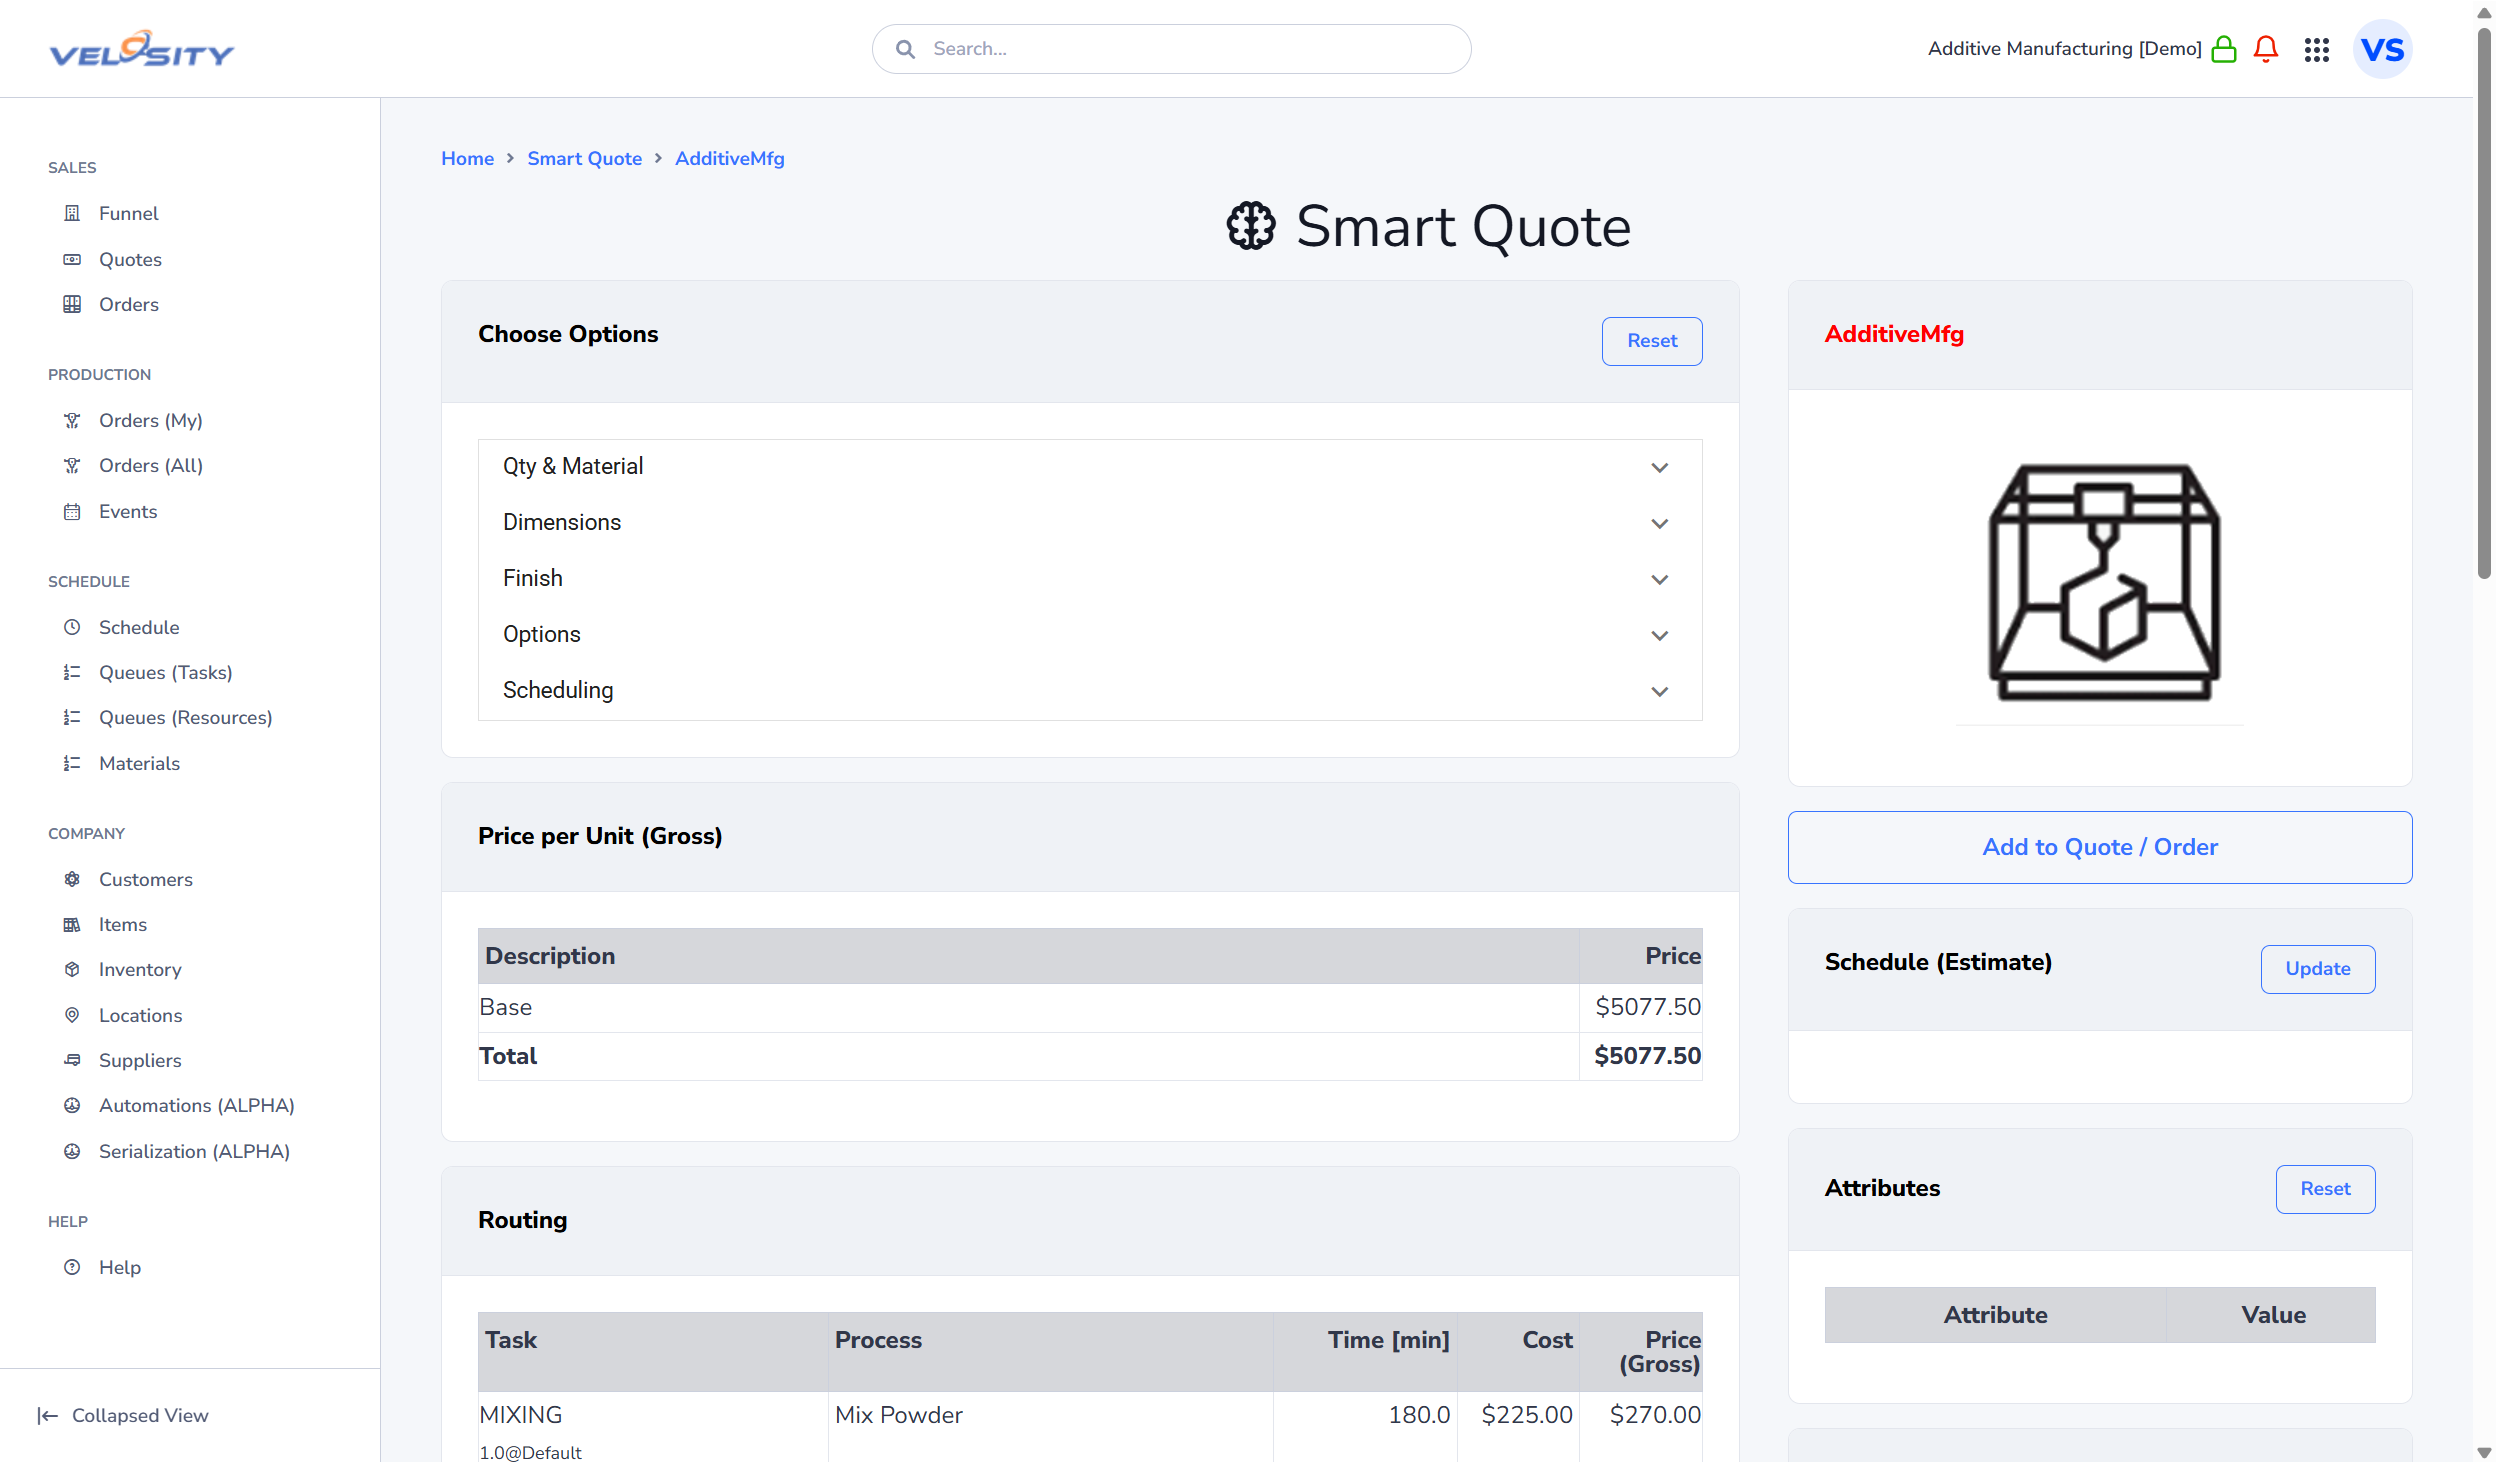The image size is (2496, 1462).
Task: Open Customers in the sidebar
Action: tap(146, 879)
